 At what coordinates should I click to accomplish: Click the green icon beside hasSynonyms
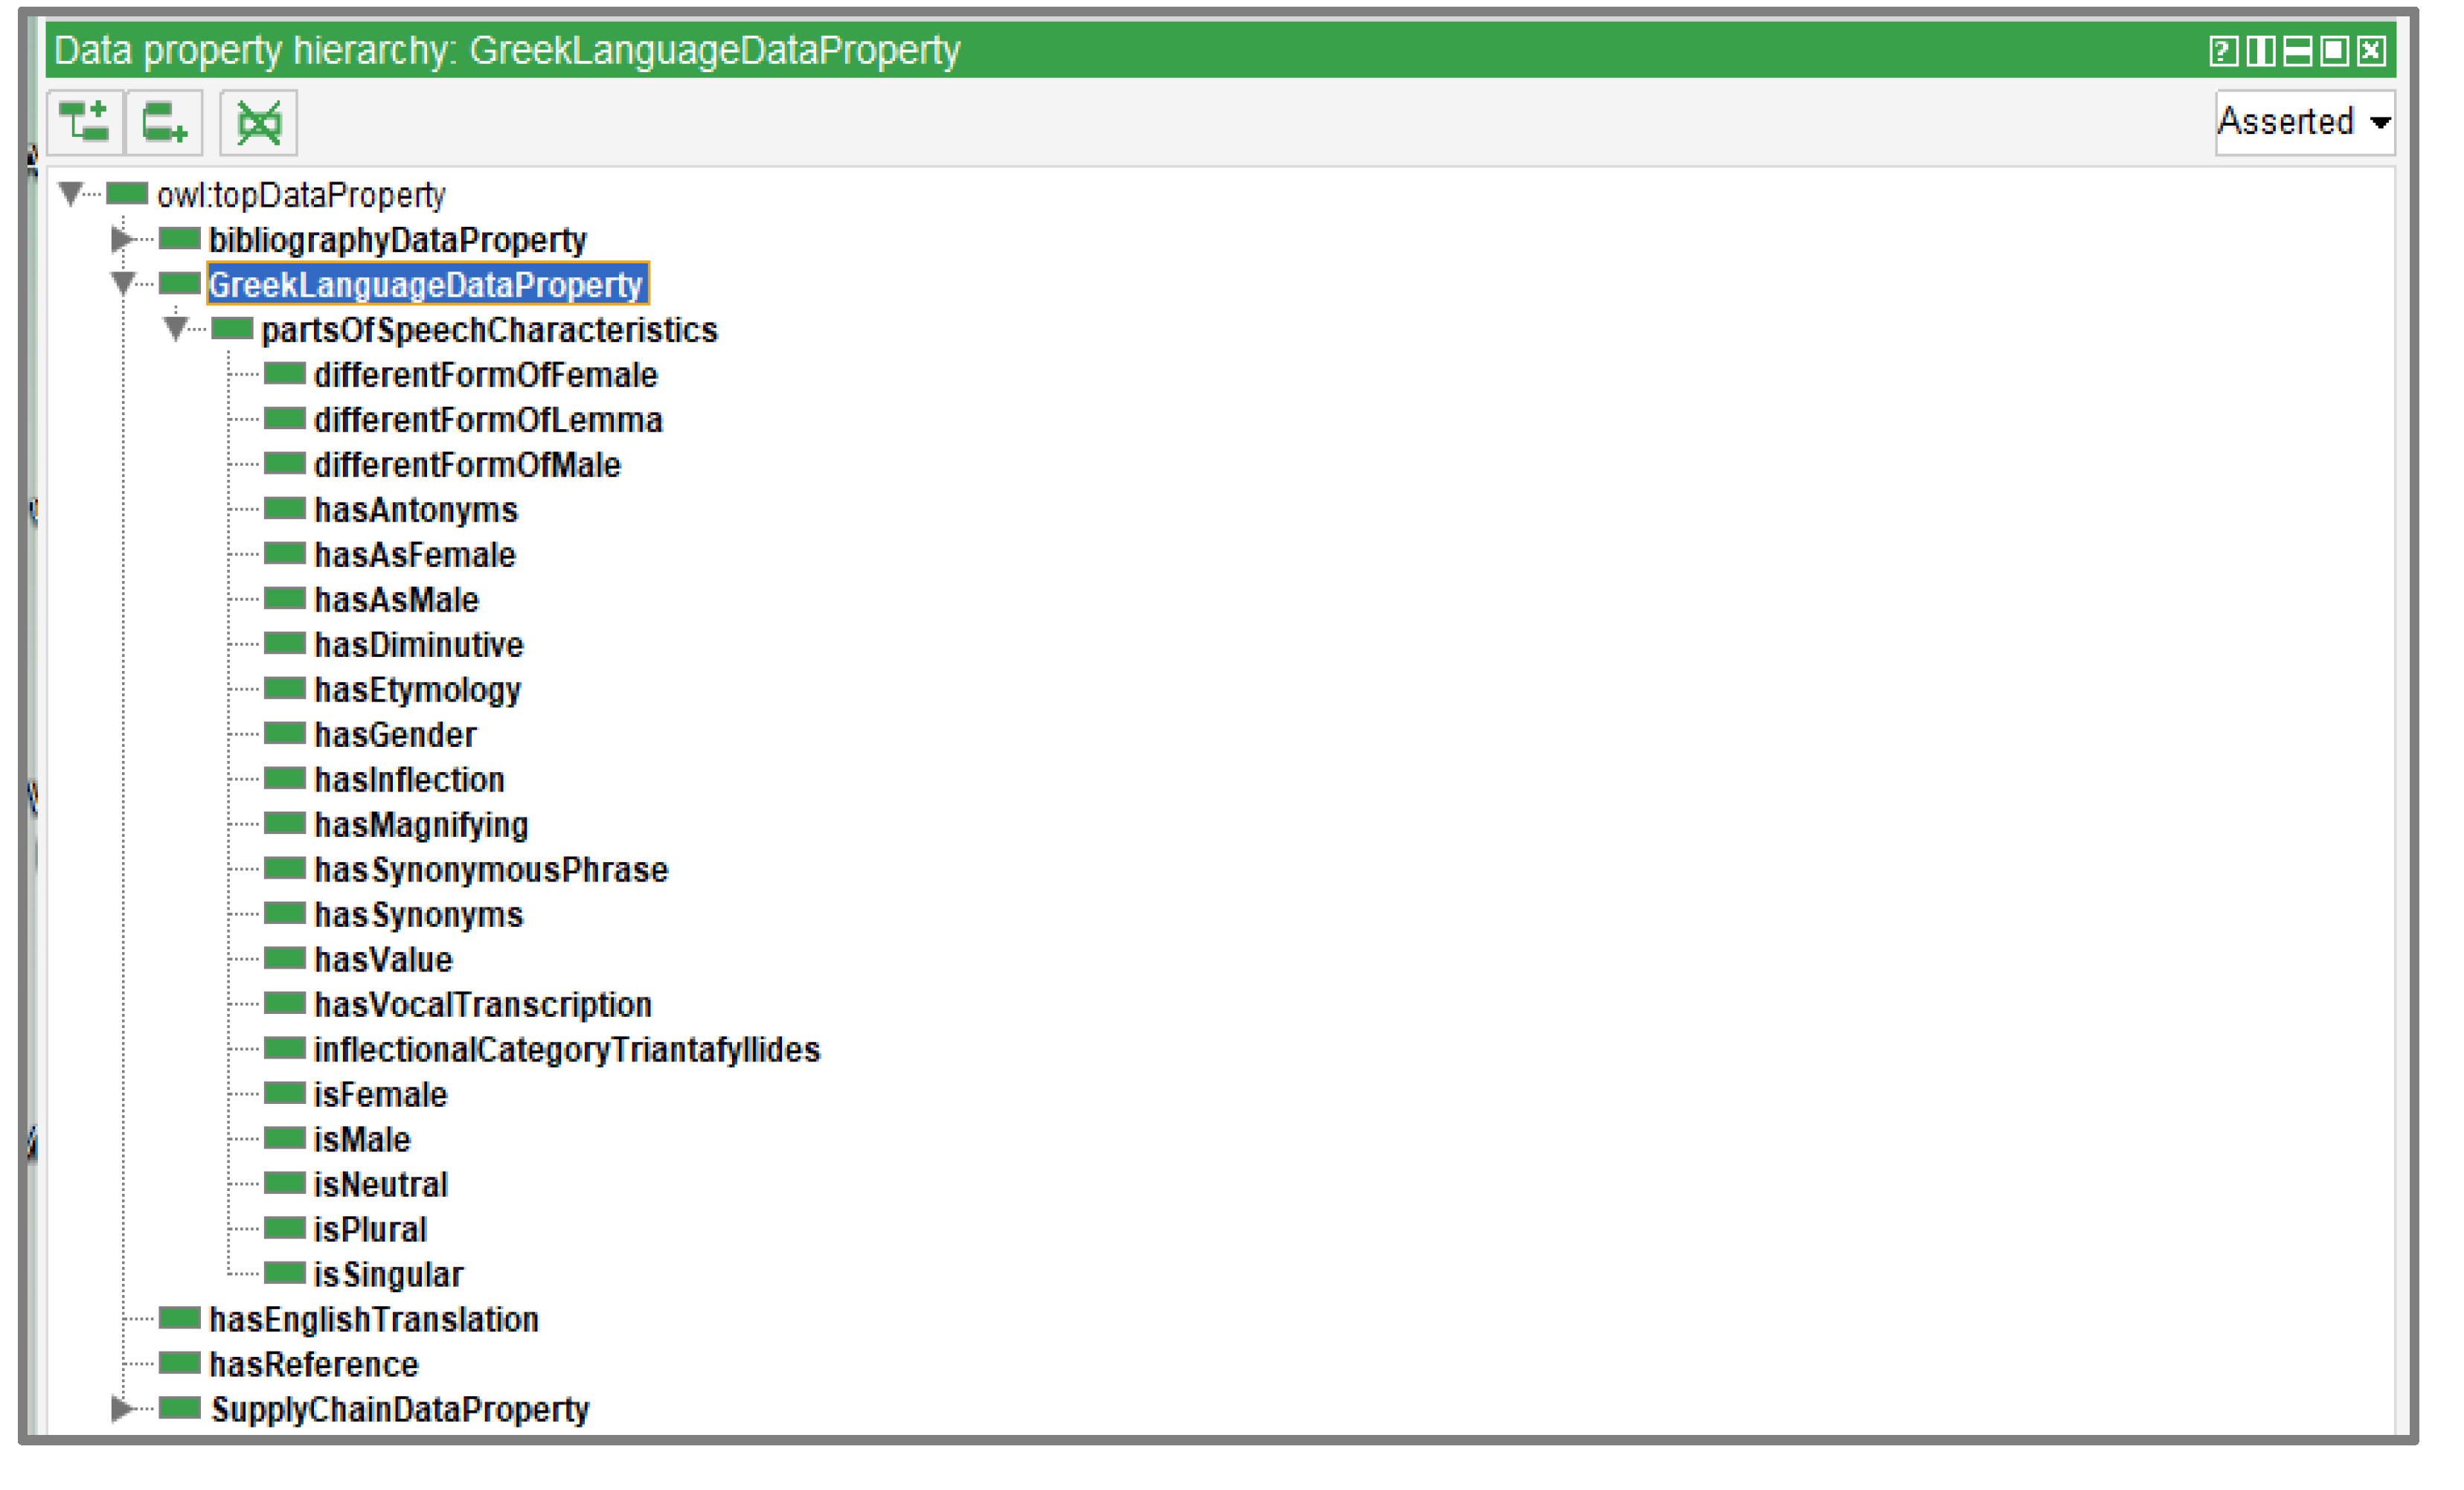284,913
